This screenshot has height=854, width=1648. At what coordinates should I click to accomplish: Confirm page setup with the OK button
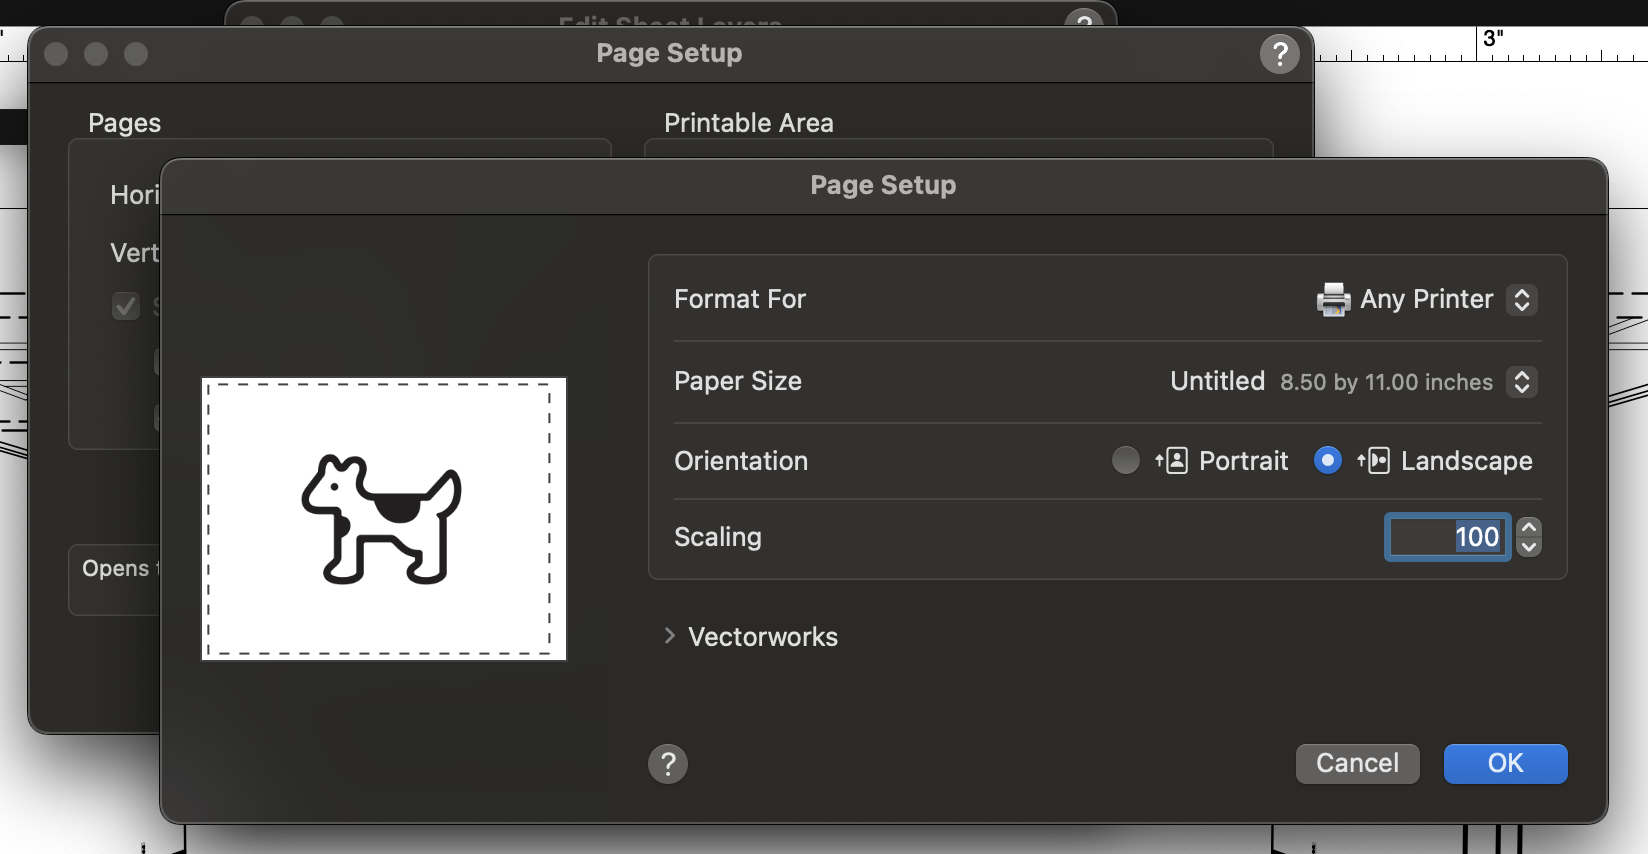pyautogui.click(x=1505, y=764)
